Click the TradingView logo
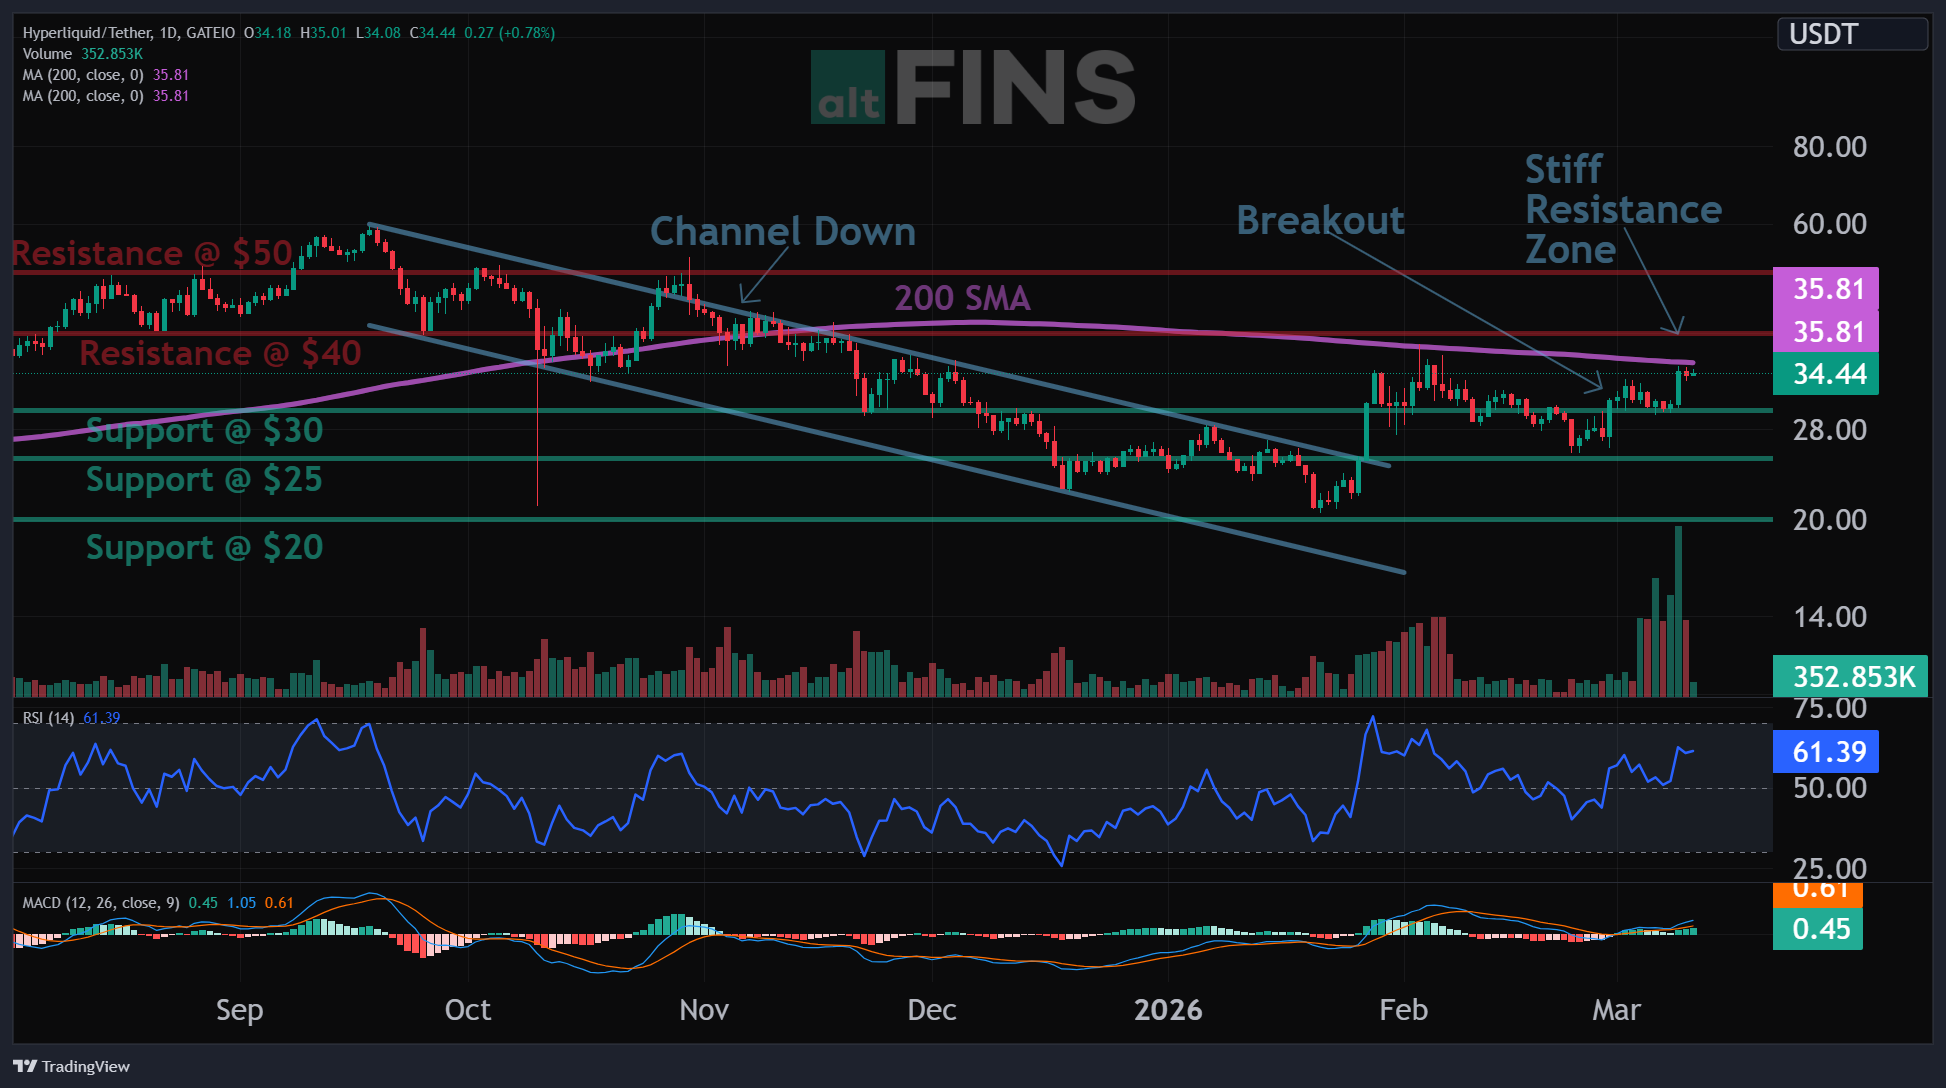The image size is (1946, 1088). tap(72, 1066)
